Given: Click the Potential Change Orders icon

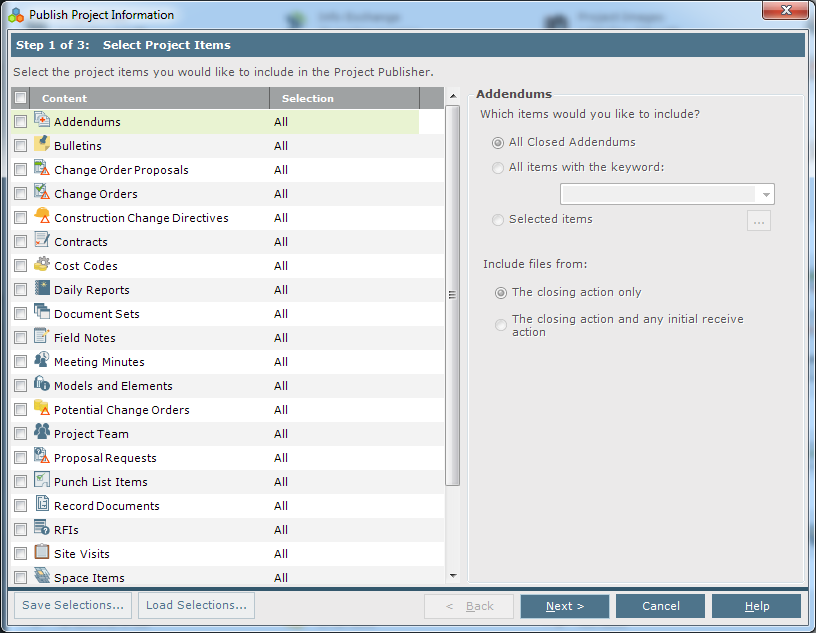Looking at the screenshot, I should [x=42, y=408].
